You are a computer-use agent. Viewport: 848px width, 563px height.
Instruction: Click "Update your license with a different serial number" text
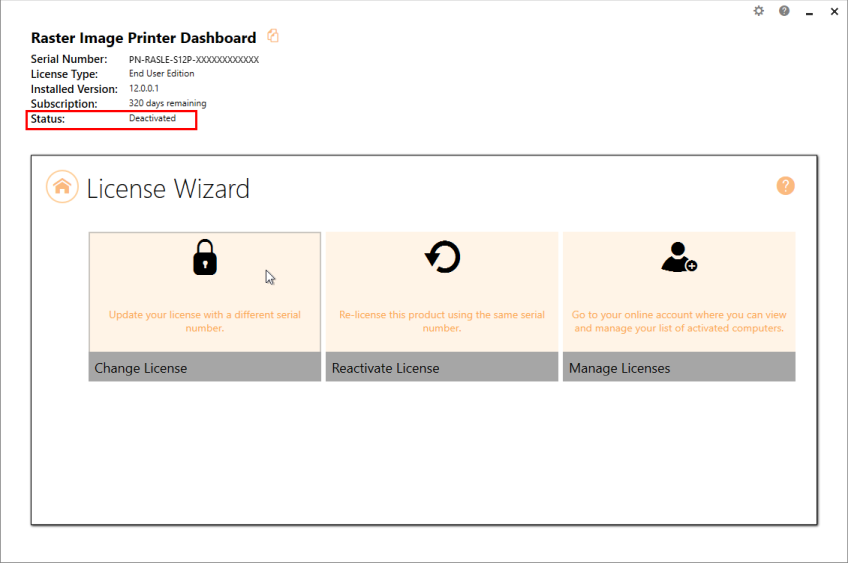pos(205,321)
